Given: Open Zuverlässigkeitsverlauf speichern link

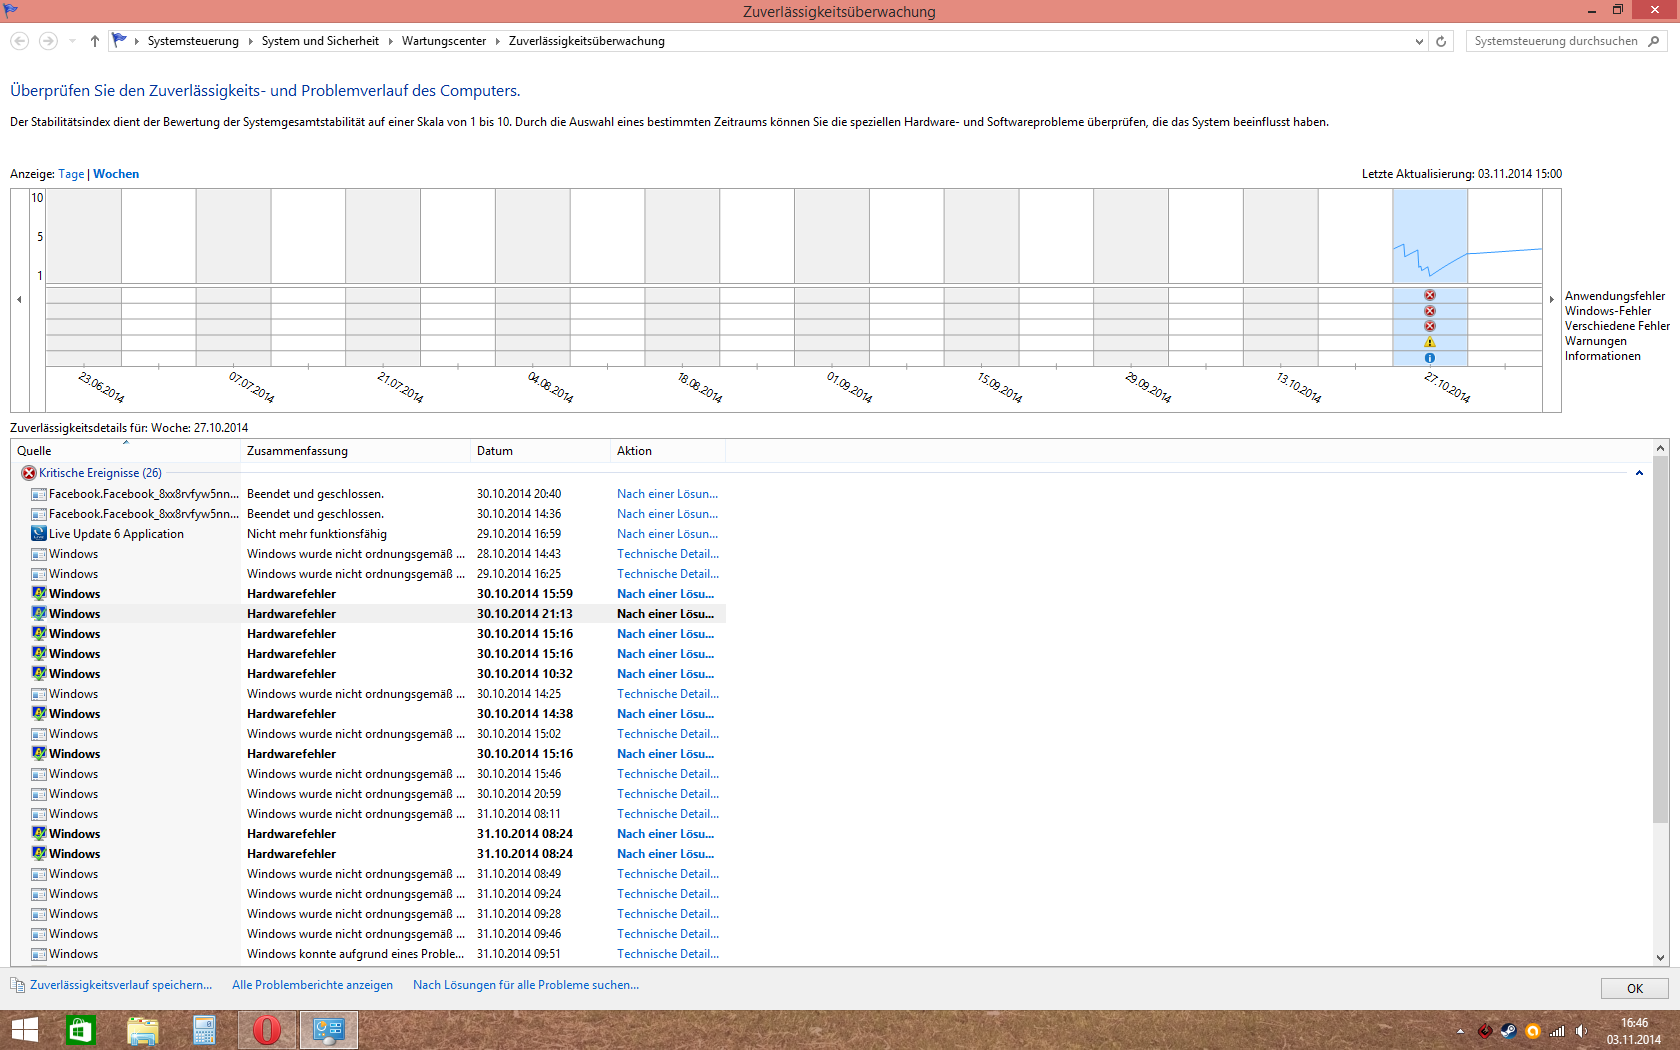Looking at the screenshot, I should [x=121, y=985].
